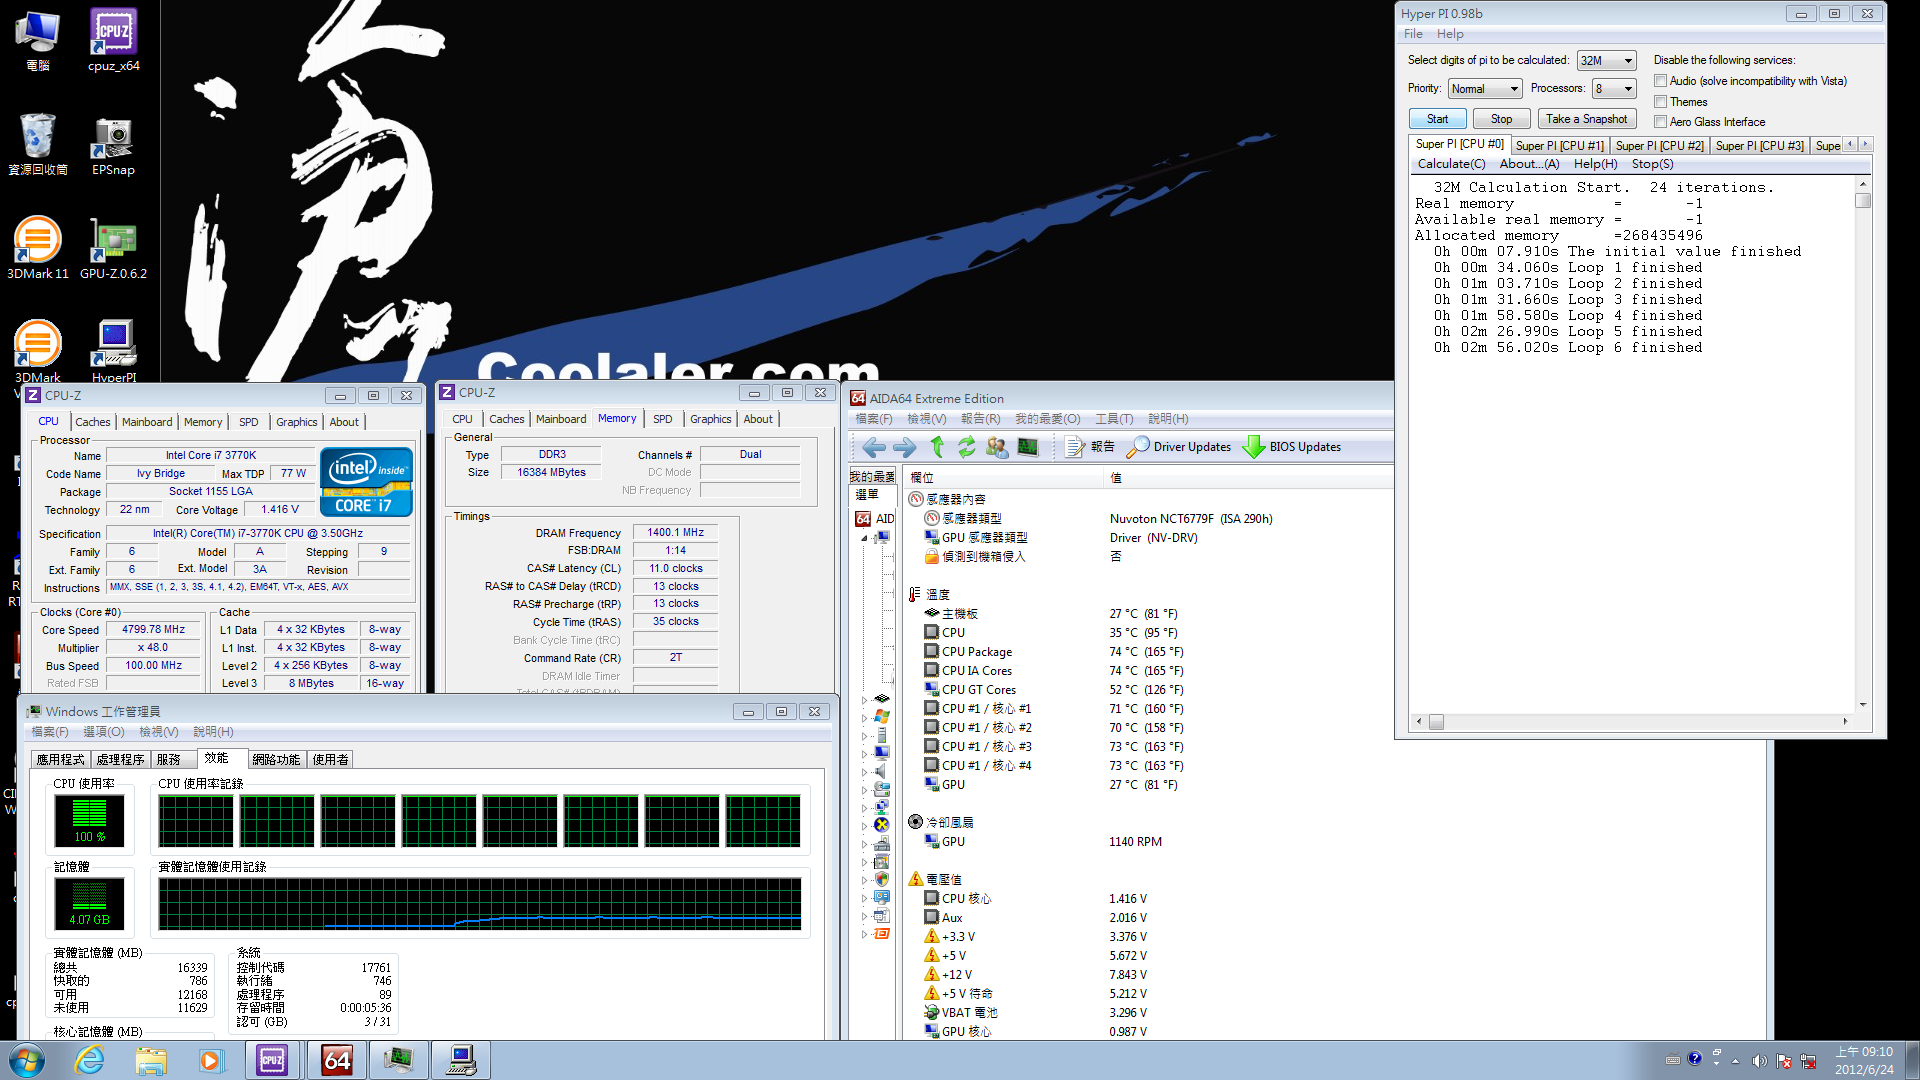Click volume speaker icon in system tray

pyautogui.click(x=1759, y=1060)
